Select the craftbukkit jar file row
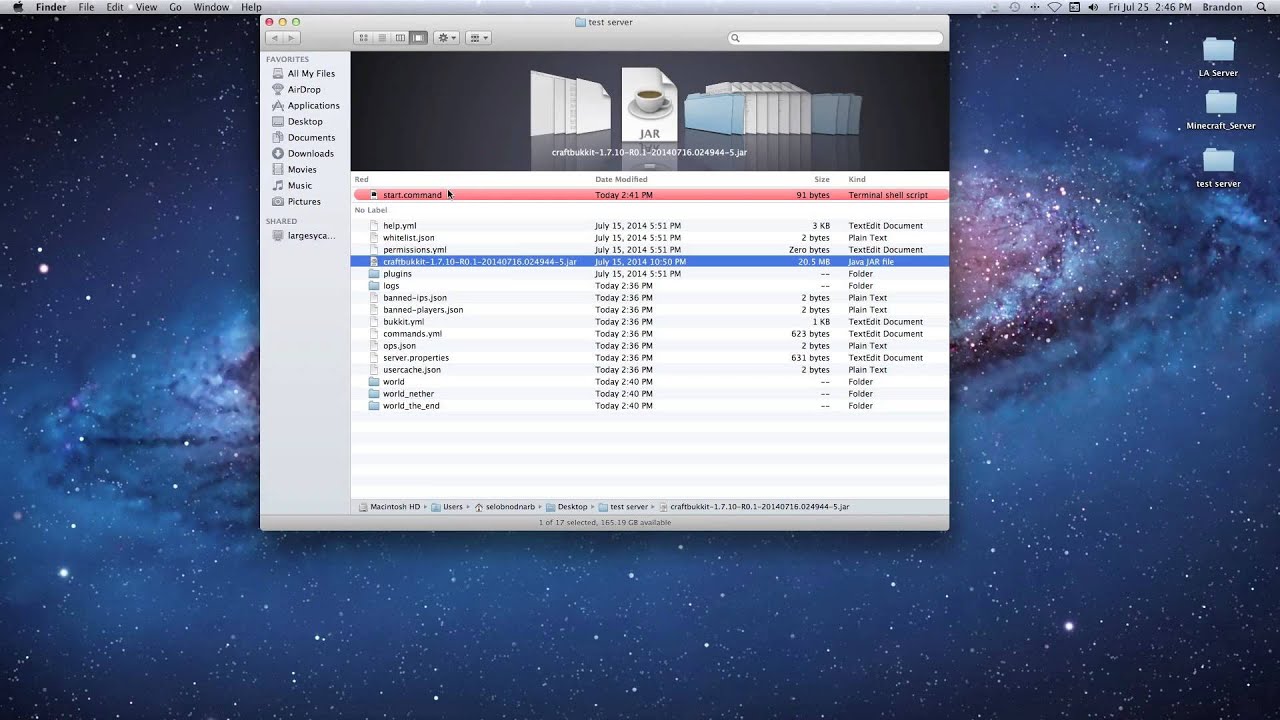The height and width of the screenshot is (720, 1280). (x=650, y=261)
